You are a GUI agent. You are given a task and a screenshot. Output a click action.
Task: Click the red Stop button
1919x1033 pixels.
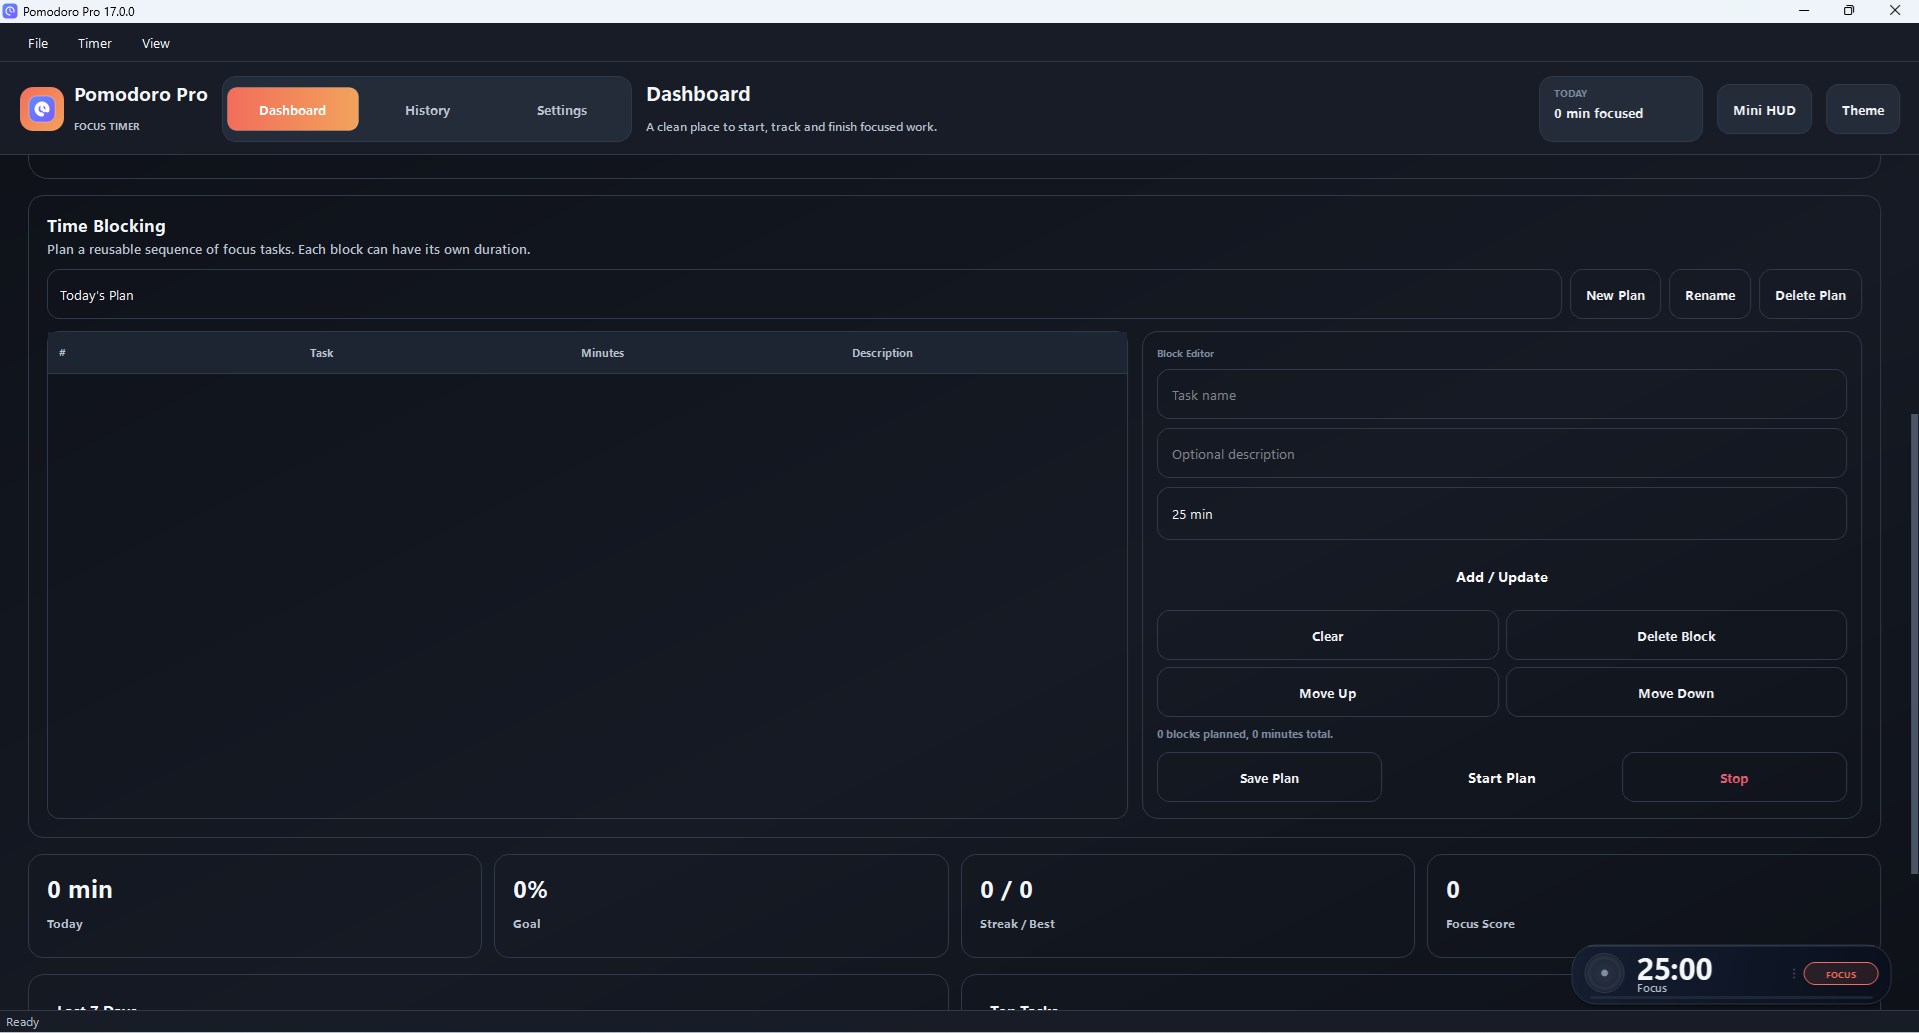tap(1734, 778)
